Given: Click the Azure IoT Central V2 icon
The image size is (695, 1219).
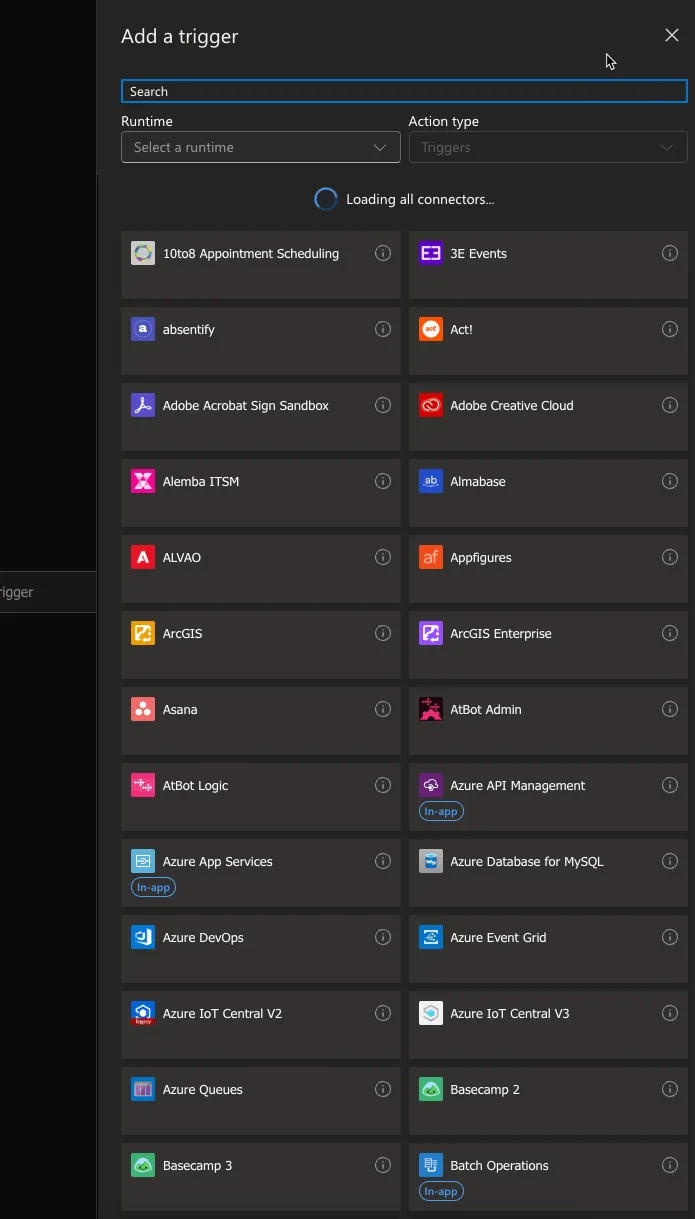Looking at the screenshot, I should tap(143, 1014).
